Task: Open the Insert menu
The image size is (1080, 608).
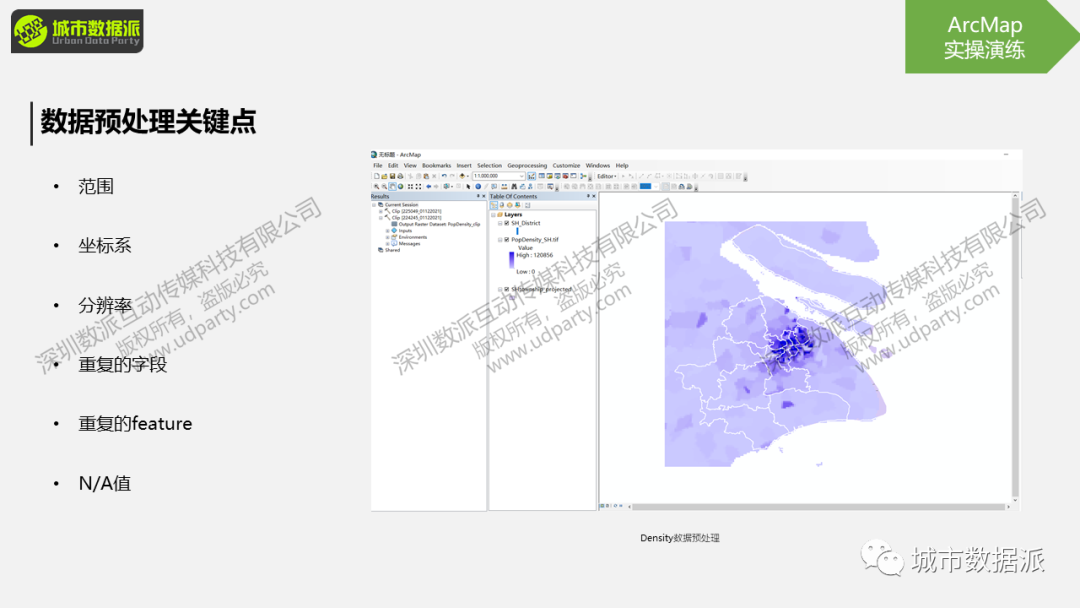Action: point(464,165)
